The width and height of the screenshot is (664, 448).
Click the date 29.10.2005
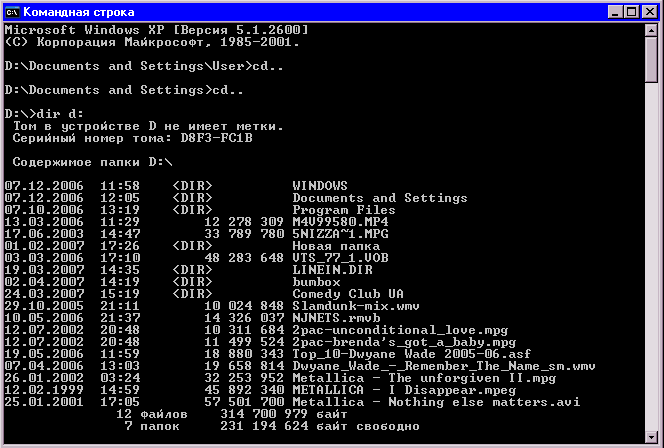click(44, 306)
